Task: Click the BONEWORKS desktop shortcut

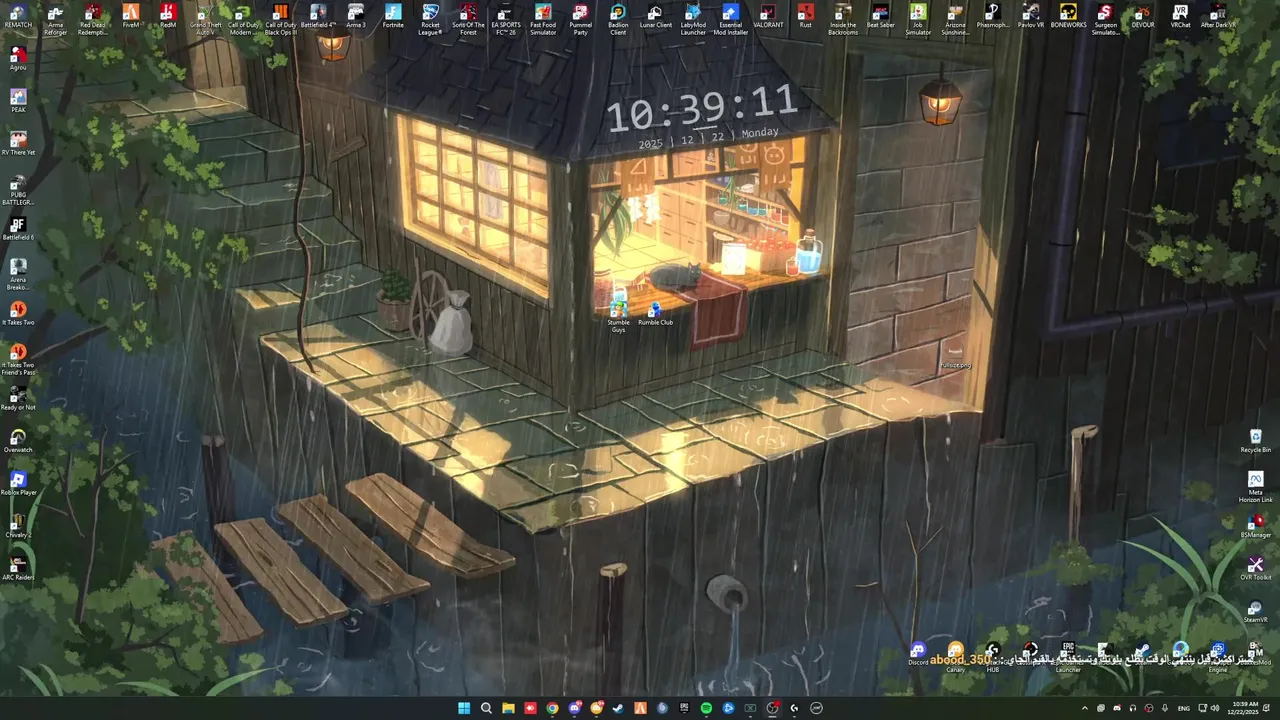Action: pyautogui.click(x=1068, y=17)
